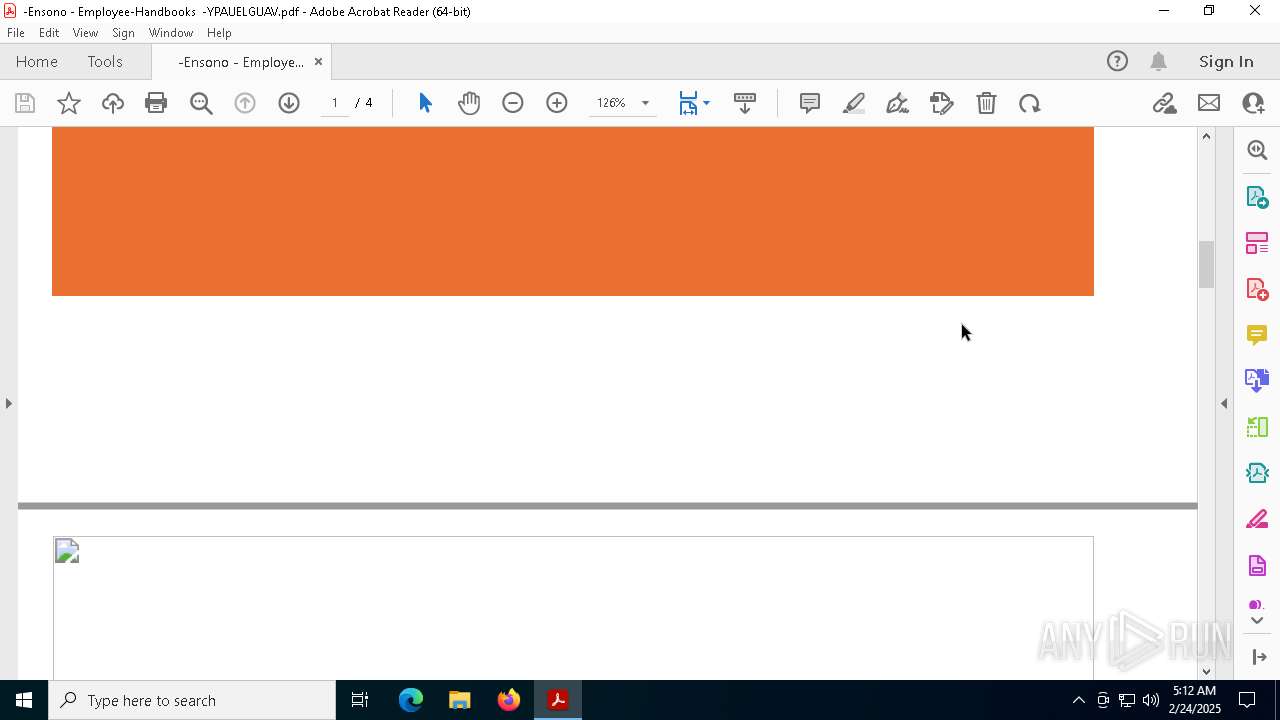Click Sign In

click(1226, 62)
